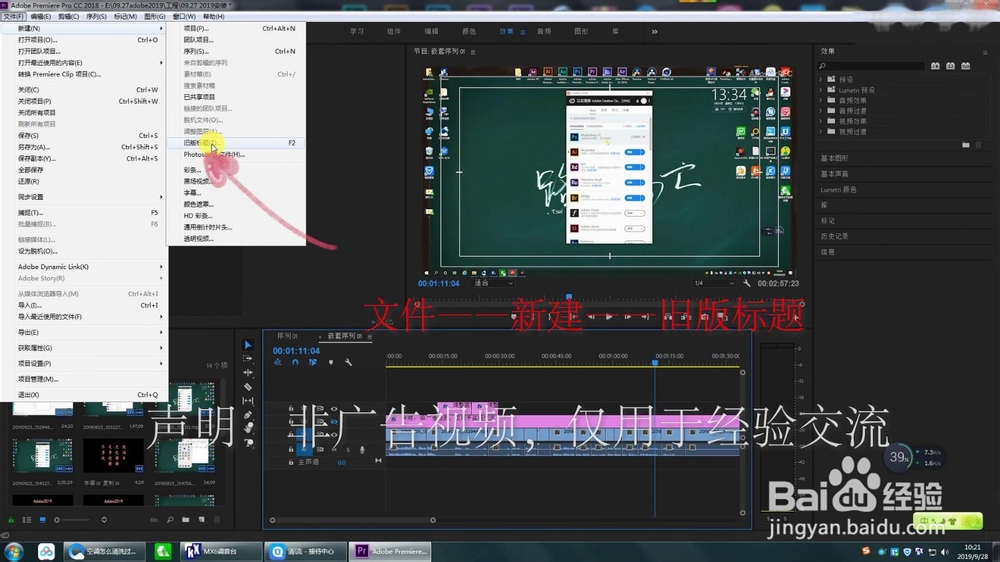Image resolution: width=1000 pixels, height=562 pixels.
Task: Expand 视频过渡 folder
Action: click(821, 131)
